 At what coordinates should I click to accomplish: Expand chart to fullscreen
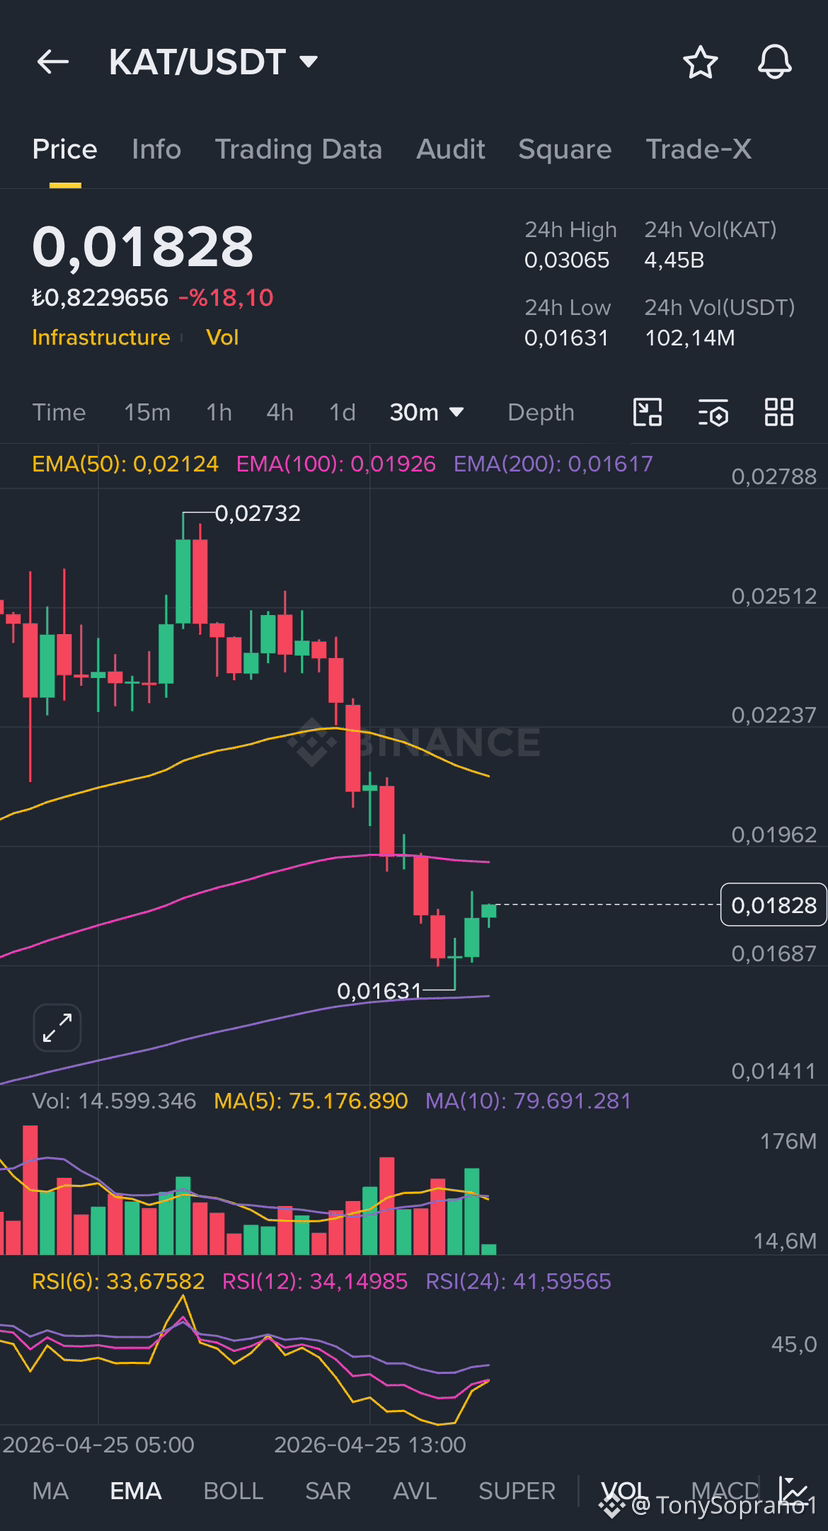point(57,1028)
